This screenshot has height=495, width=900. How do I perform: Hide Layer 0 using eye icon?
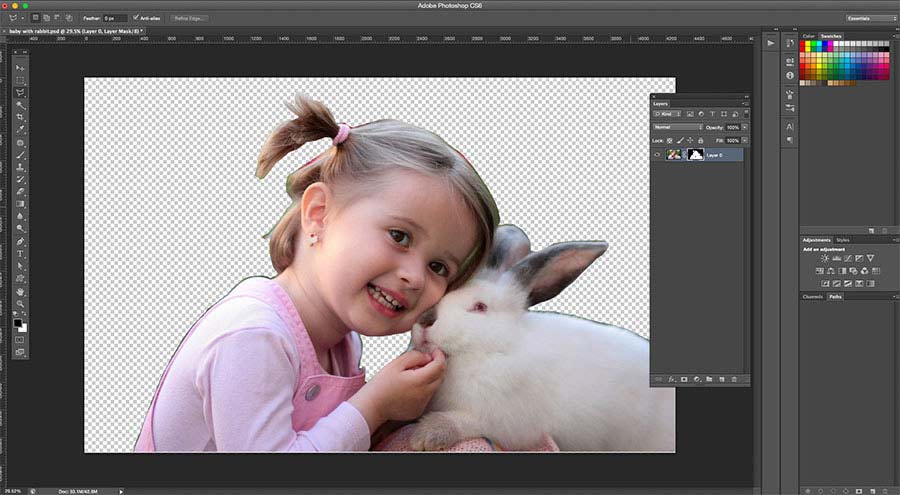pyautogui.click(x=657, y=155)
